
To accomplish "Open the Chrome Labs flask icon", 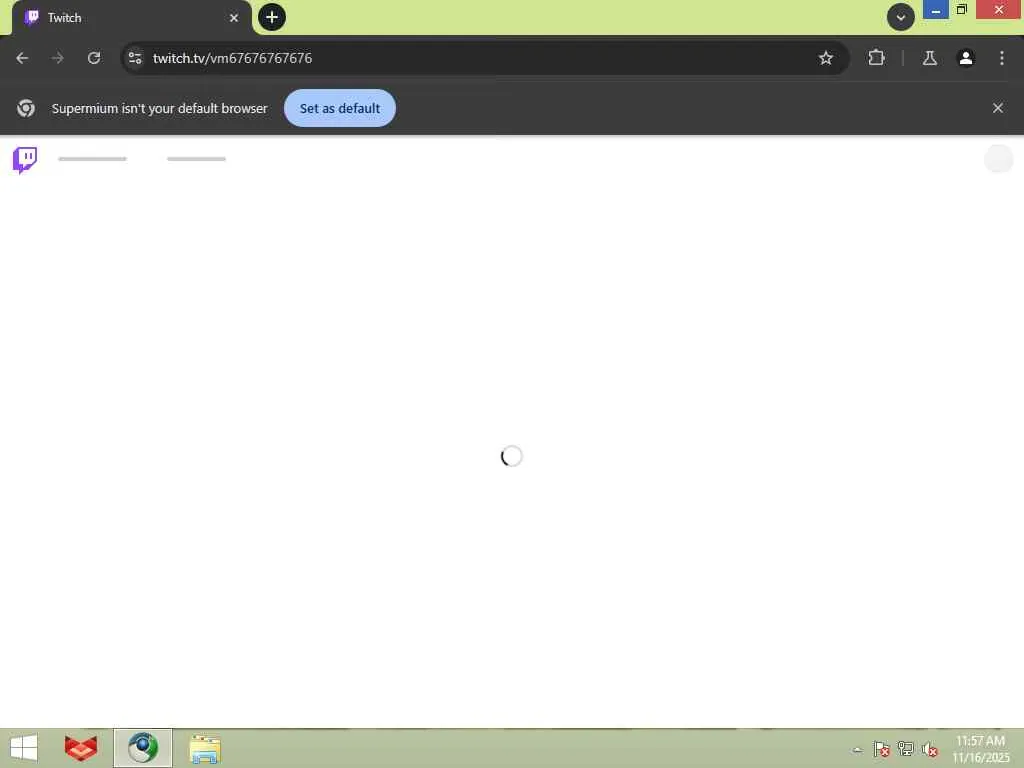I will coord(929,58).
